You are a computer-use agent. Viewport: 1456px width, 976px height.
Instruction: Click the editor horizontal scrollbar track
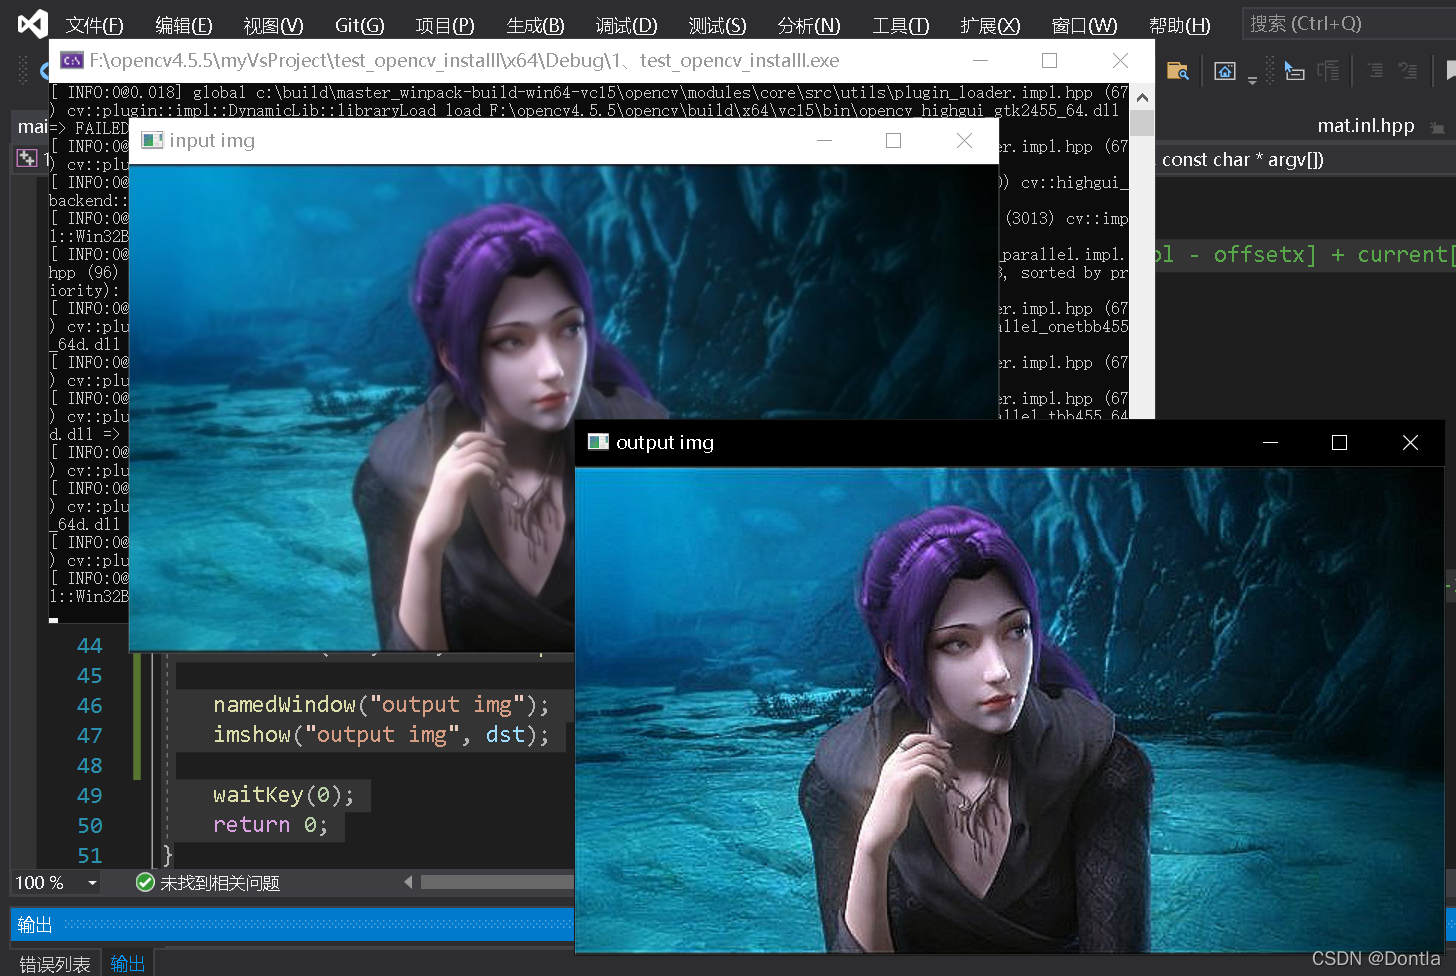pos(497,882)
